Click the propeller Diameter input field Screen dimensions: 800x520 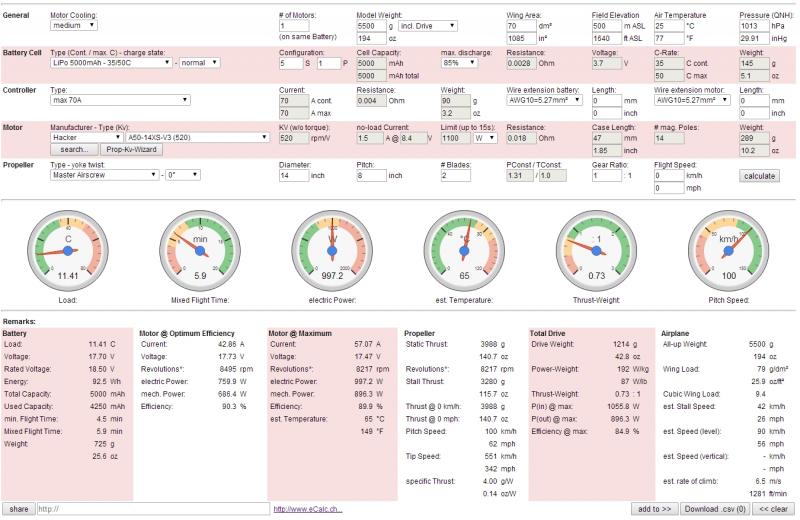[x=292, y=175]
